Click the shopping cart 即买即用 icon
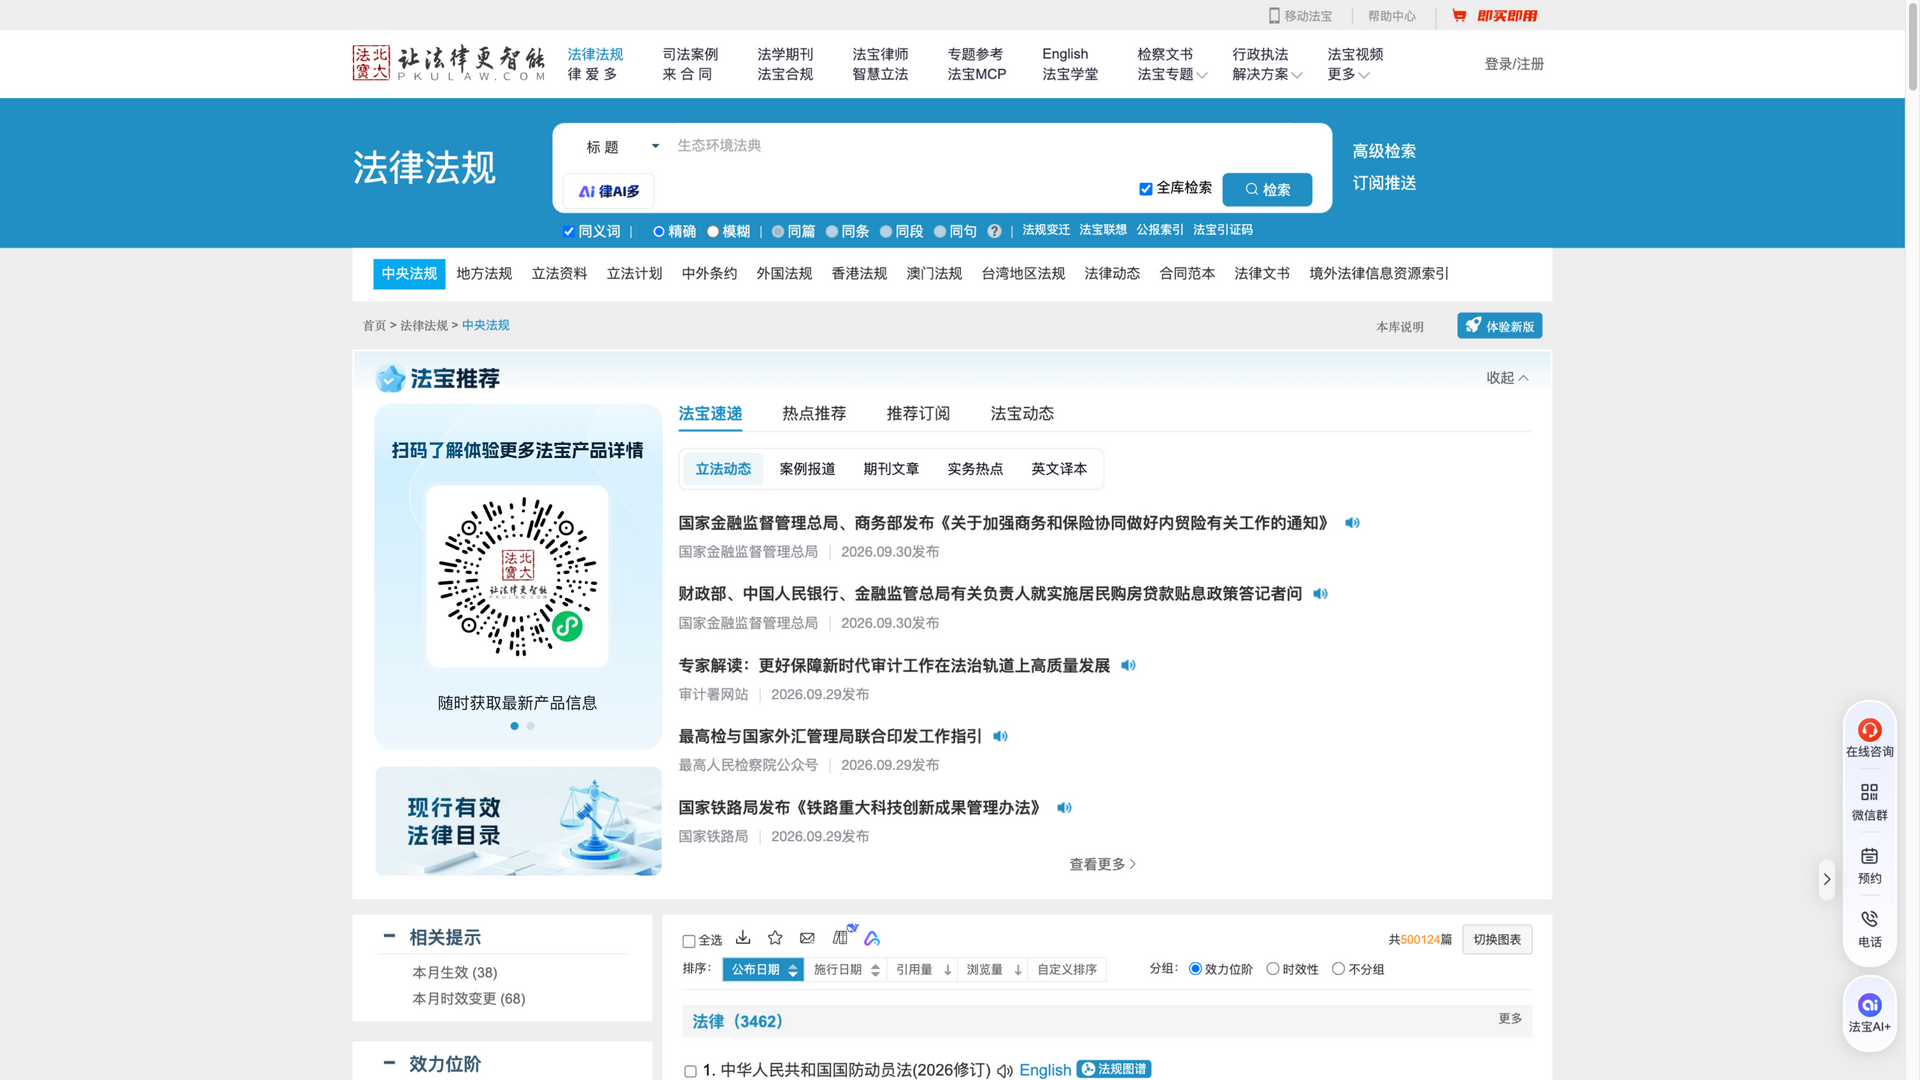 coord(1460,15)
